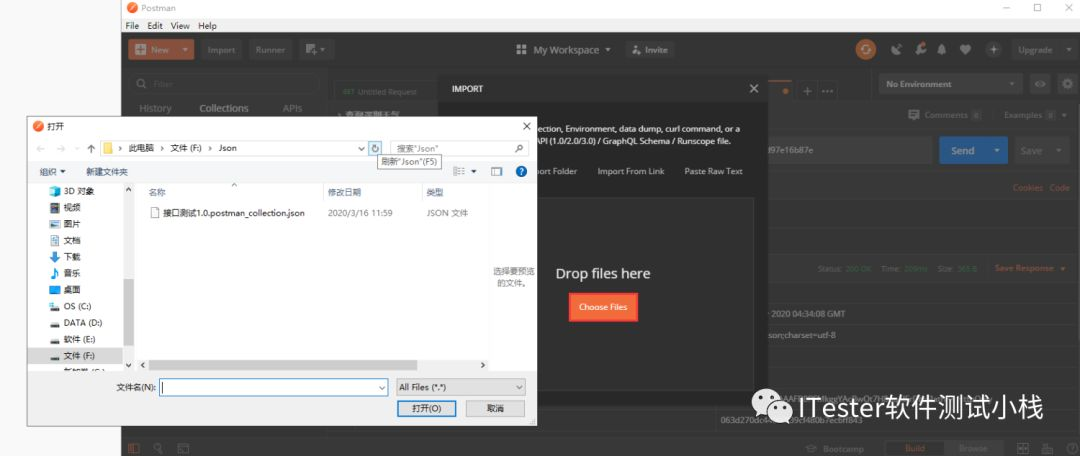Add a new request tab with plus icon

pos(807,91)
